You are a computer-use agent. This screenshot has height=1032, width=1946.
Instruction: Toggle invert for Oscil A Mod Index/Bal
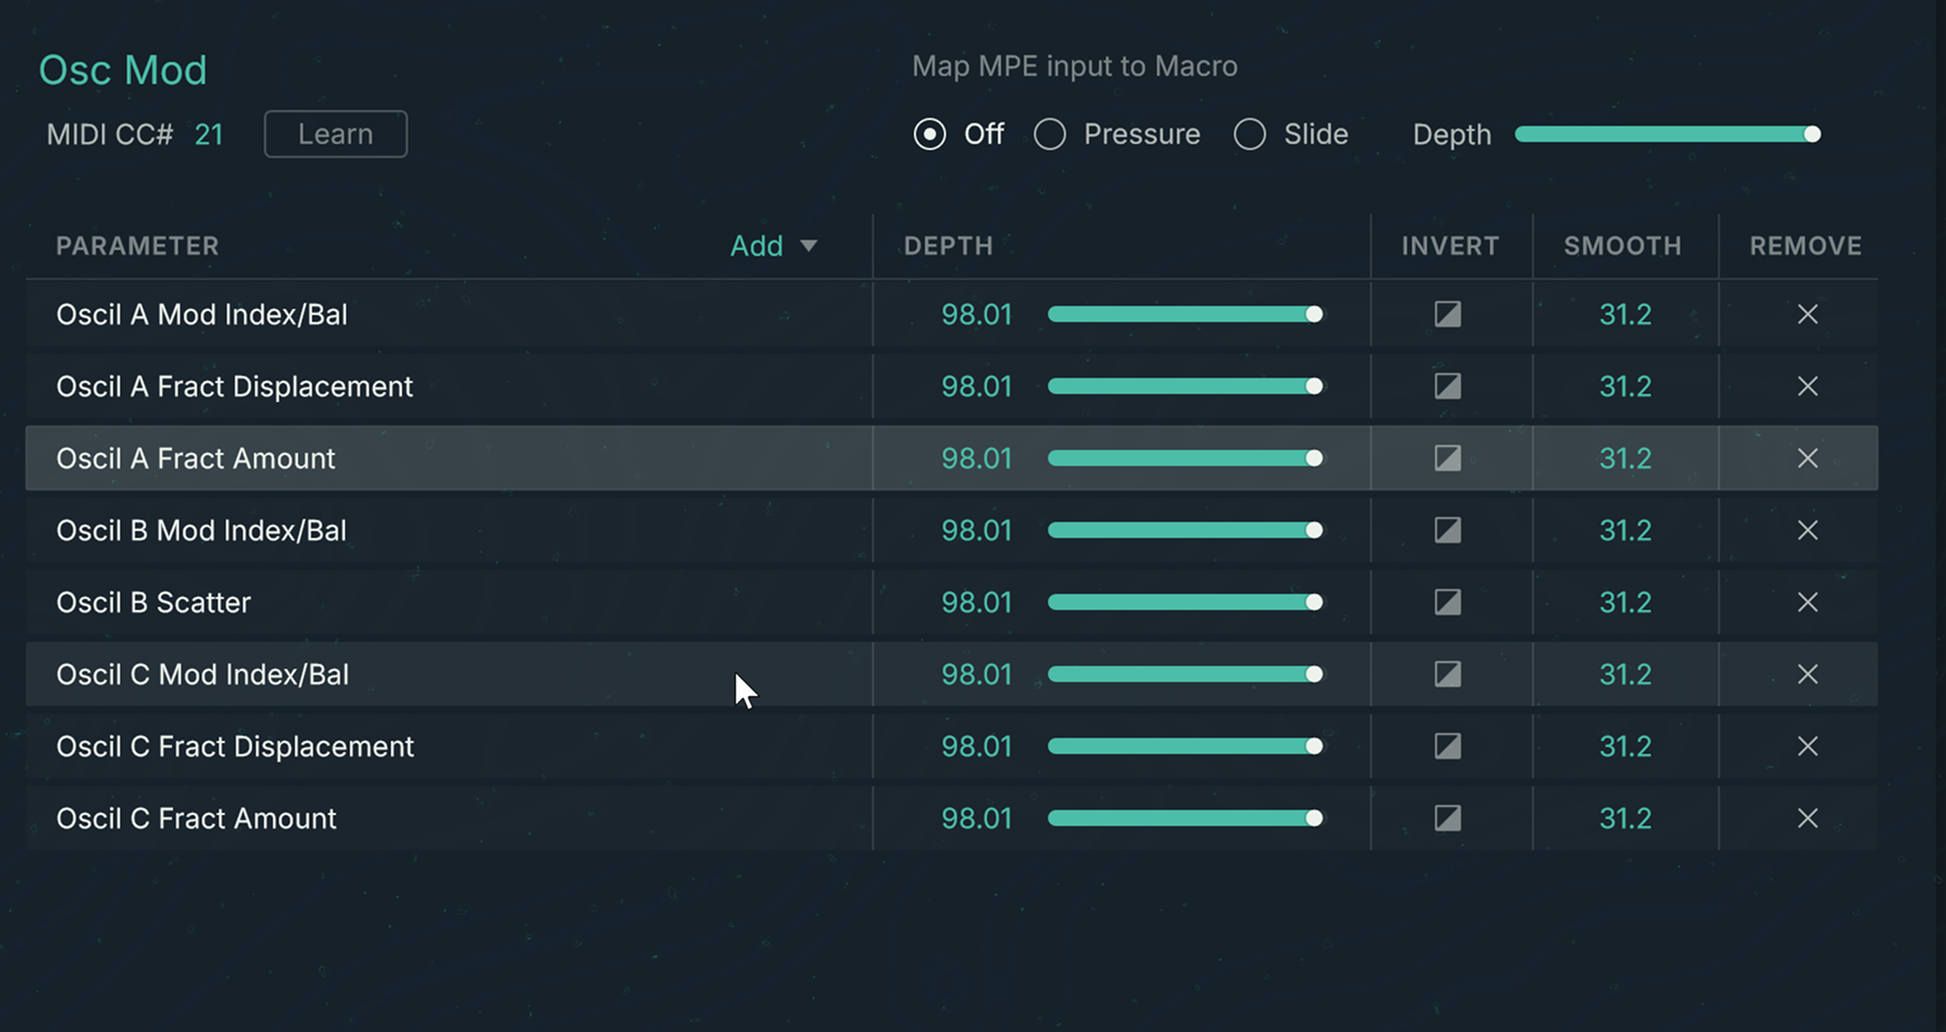(1448, 314)
